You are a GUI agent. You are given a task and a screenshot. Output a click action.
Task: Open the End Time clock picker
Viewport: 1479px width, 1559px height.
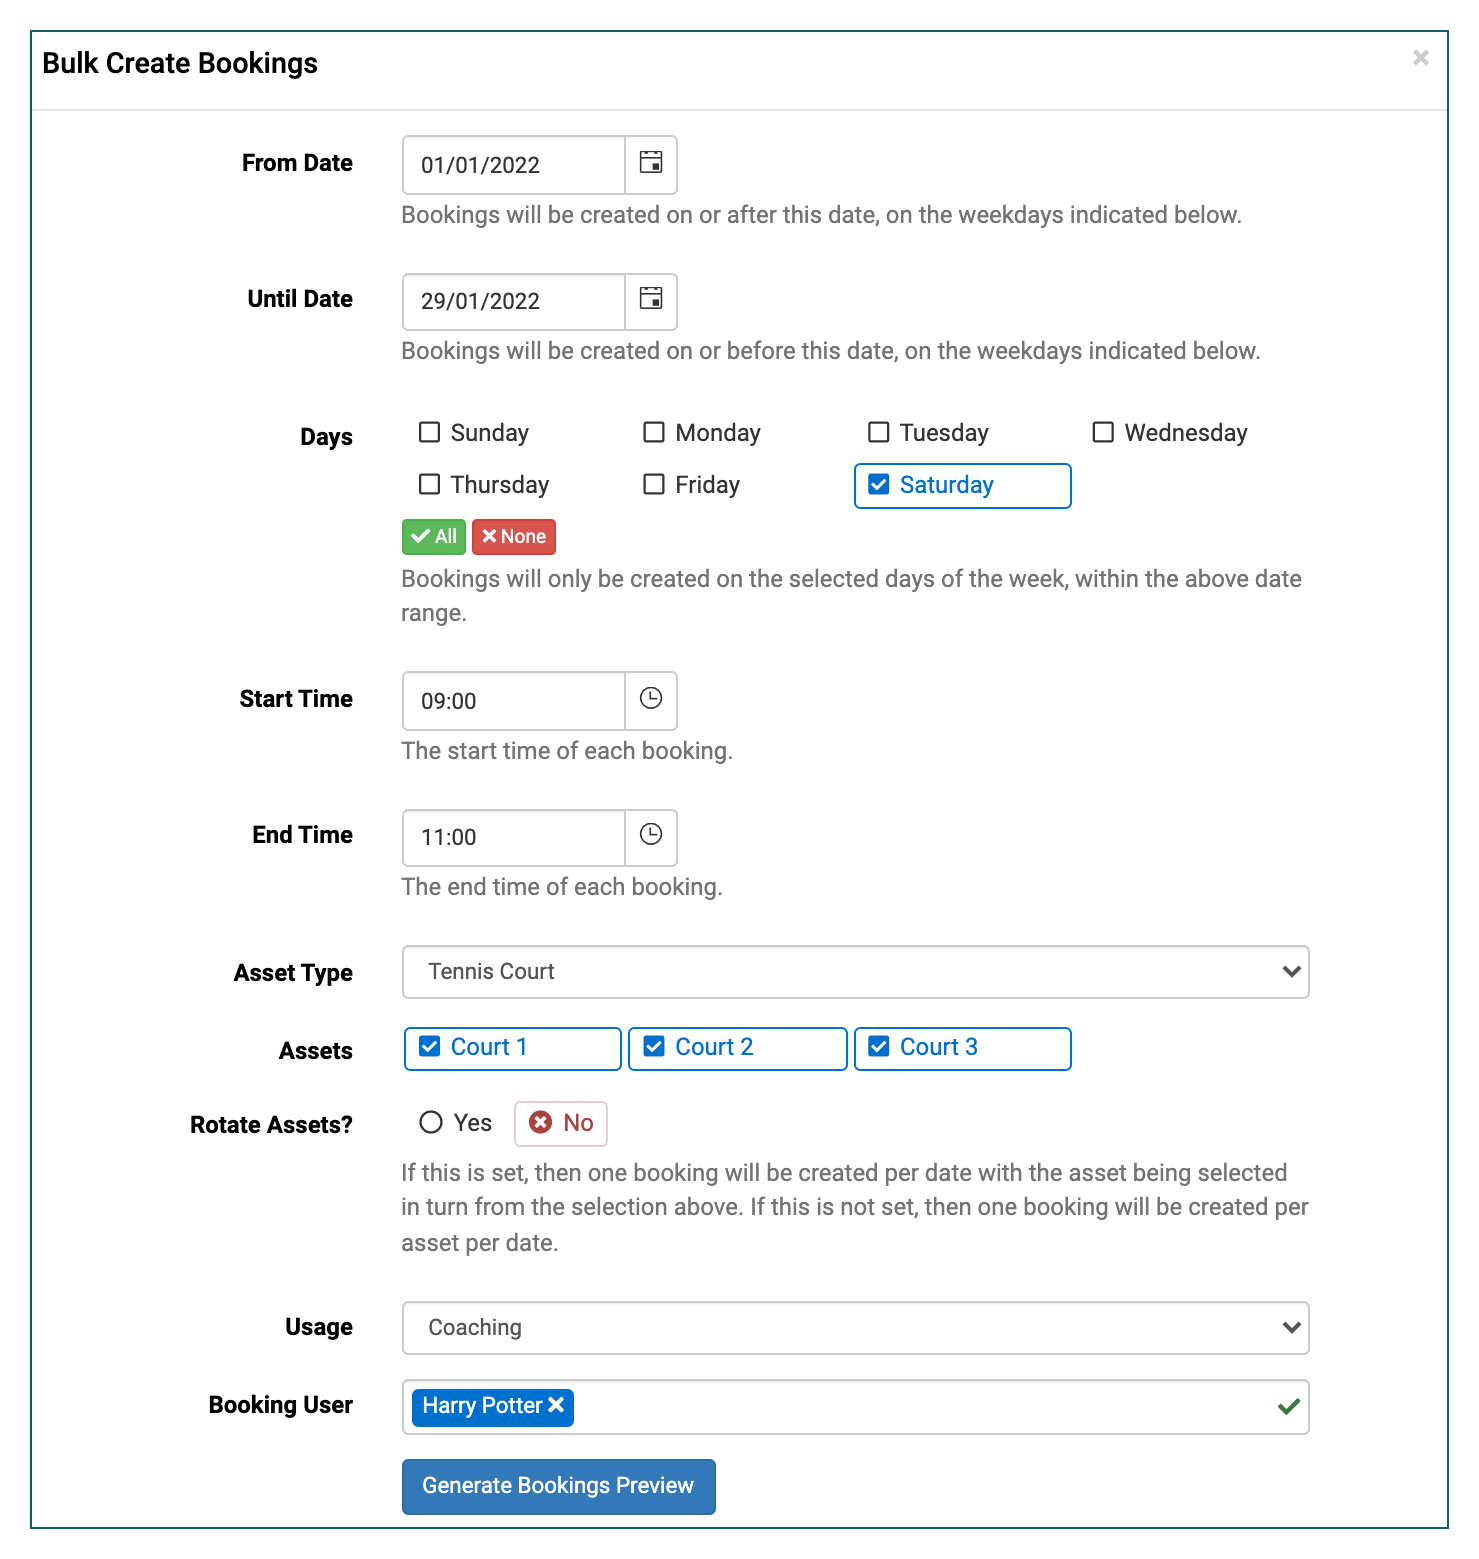coord(651,837)
